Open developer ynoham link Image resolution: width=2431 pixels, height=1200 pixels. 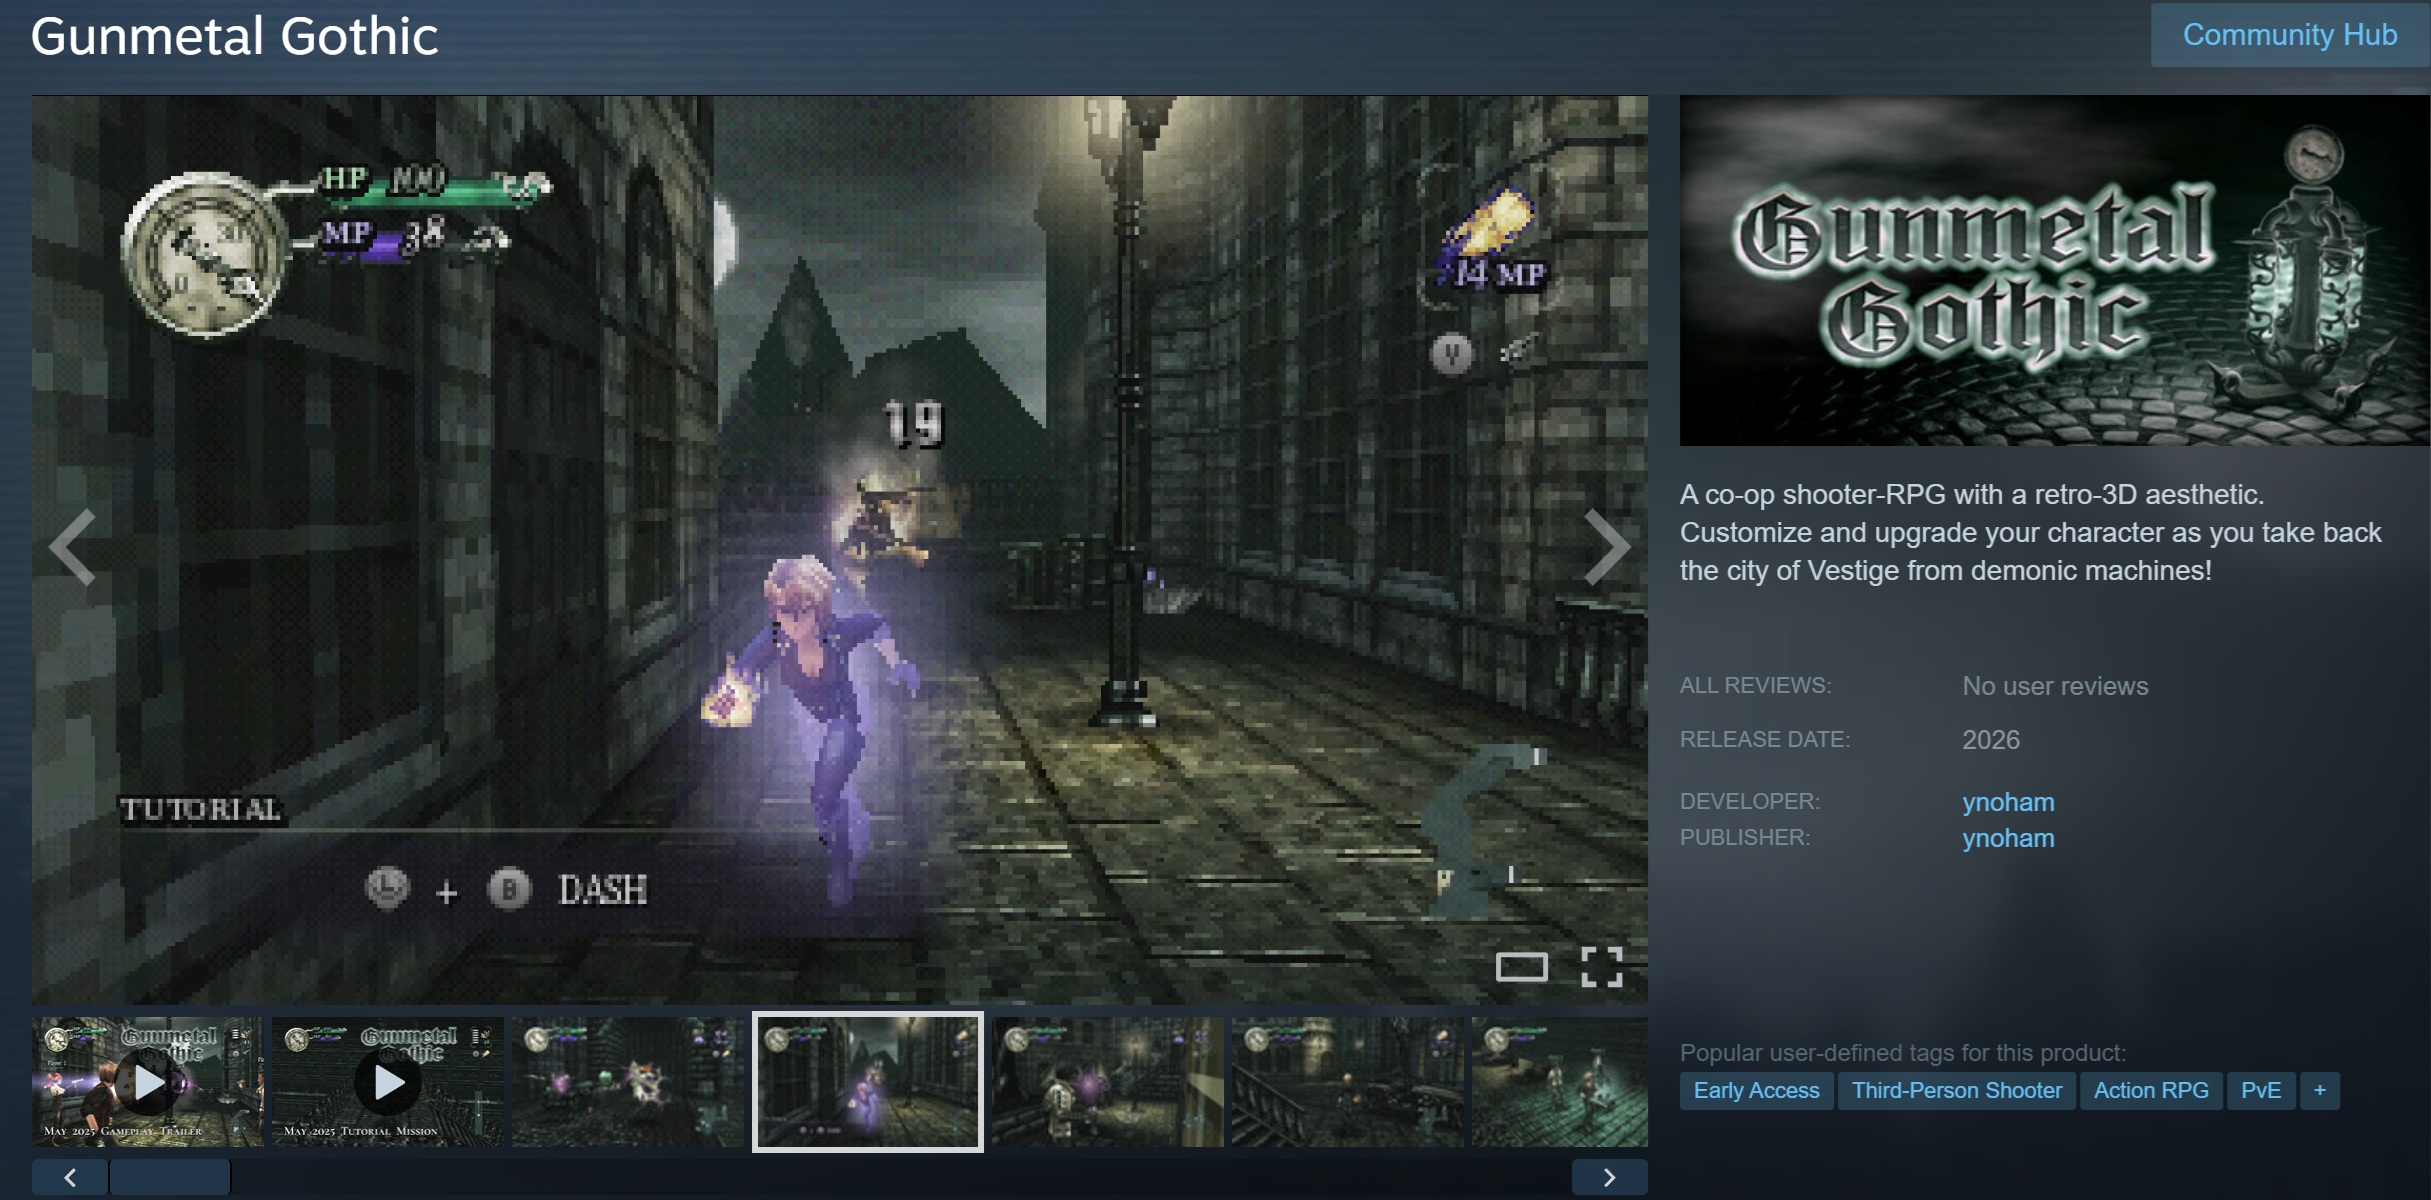click(2008, 802)
